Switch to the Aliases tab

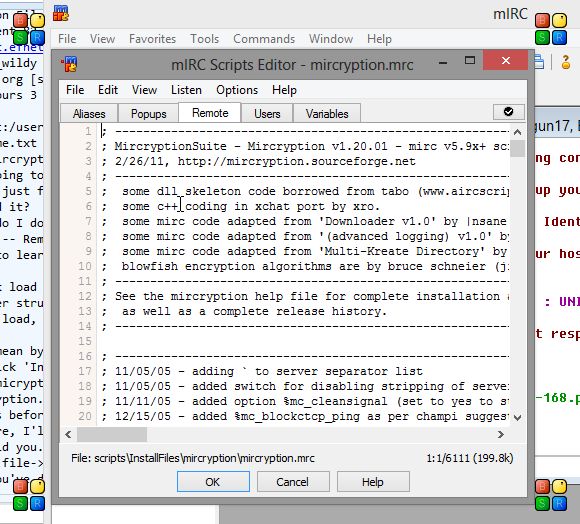click(x=89, y=114)
